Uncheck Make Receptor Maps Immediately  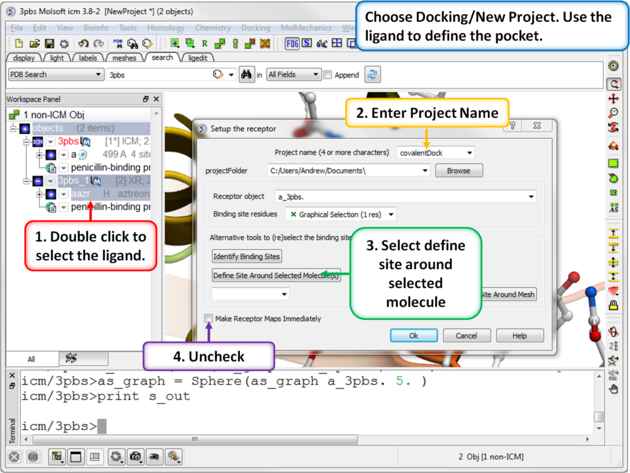click(x=208, y=319)
